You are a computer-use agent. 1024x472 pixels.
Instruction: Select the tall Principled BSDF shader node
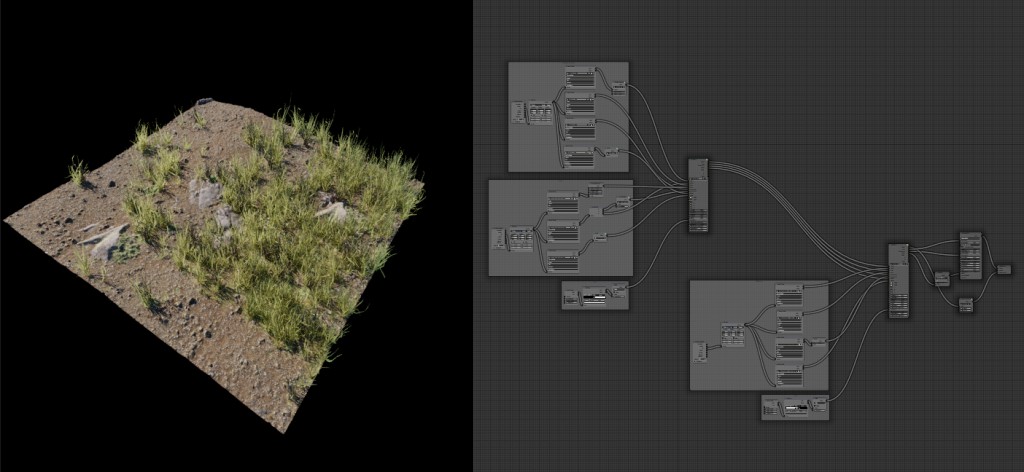pos(970,255)
